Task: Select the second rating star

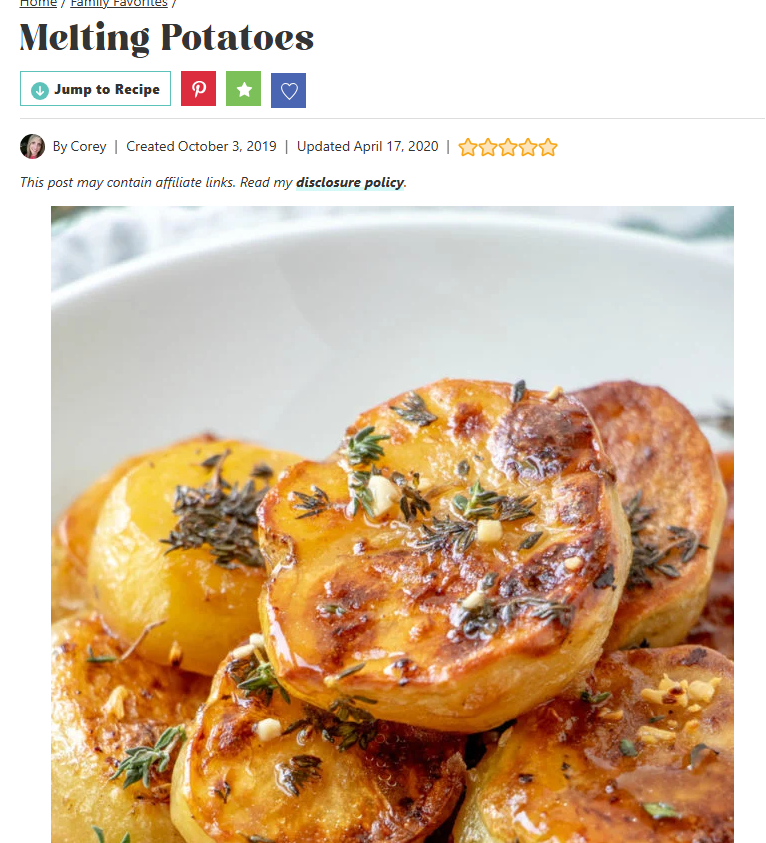Action: coord(488,147)
